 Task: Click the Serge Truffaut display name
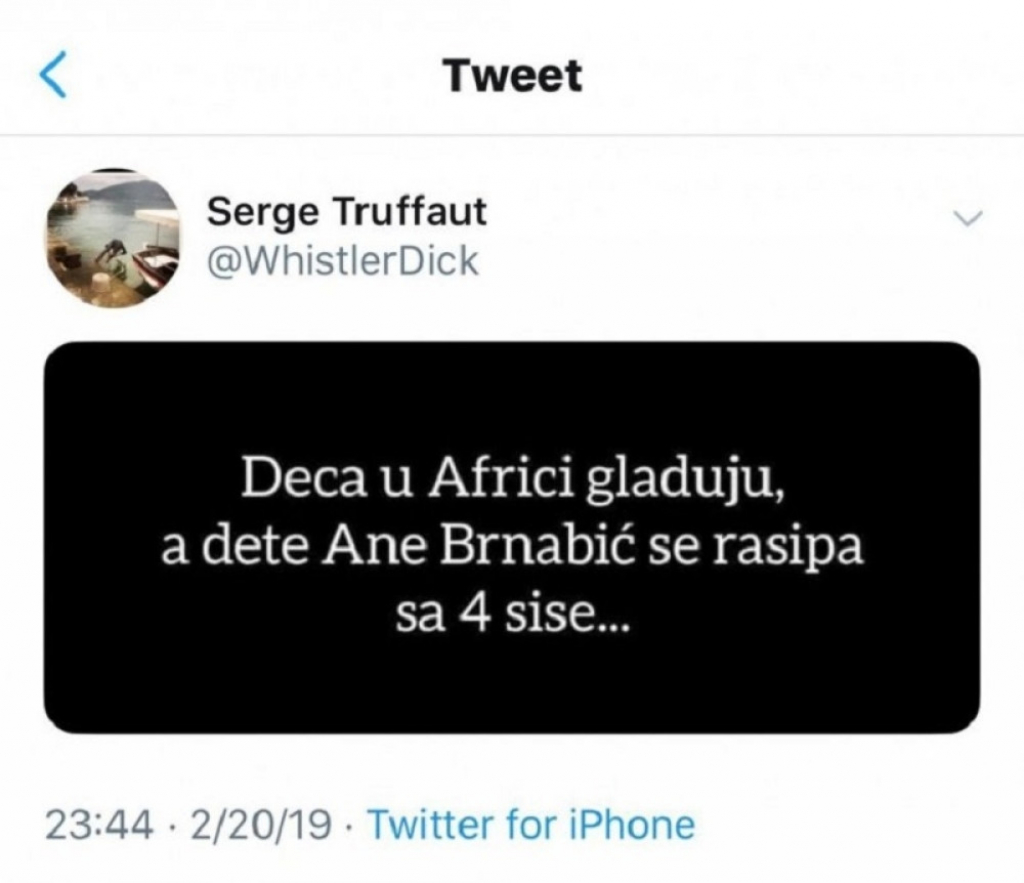click(x=347, y=212)
